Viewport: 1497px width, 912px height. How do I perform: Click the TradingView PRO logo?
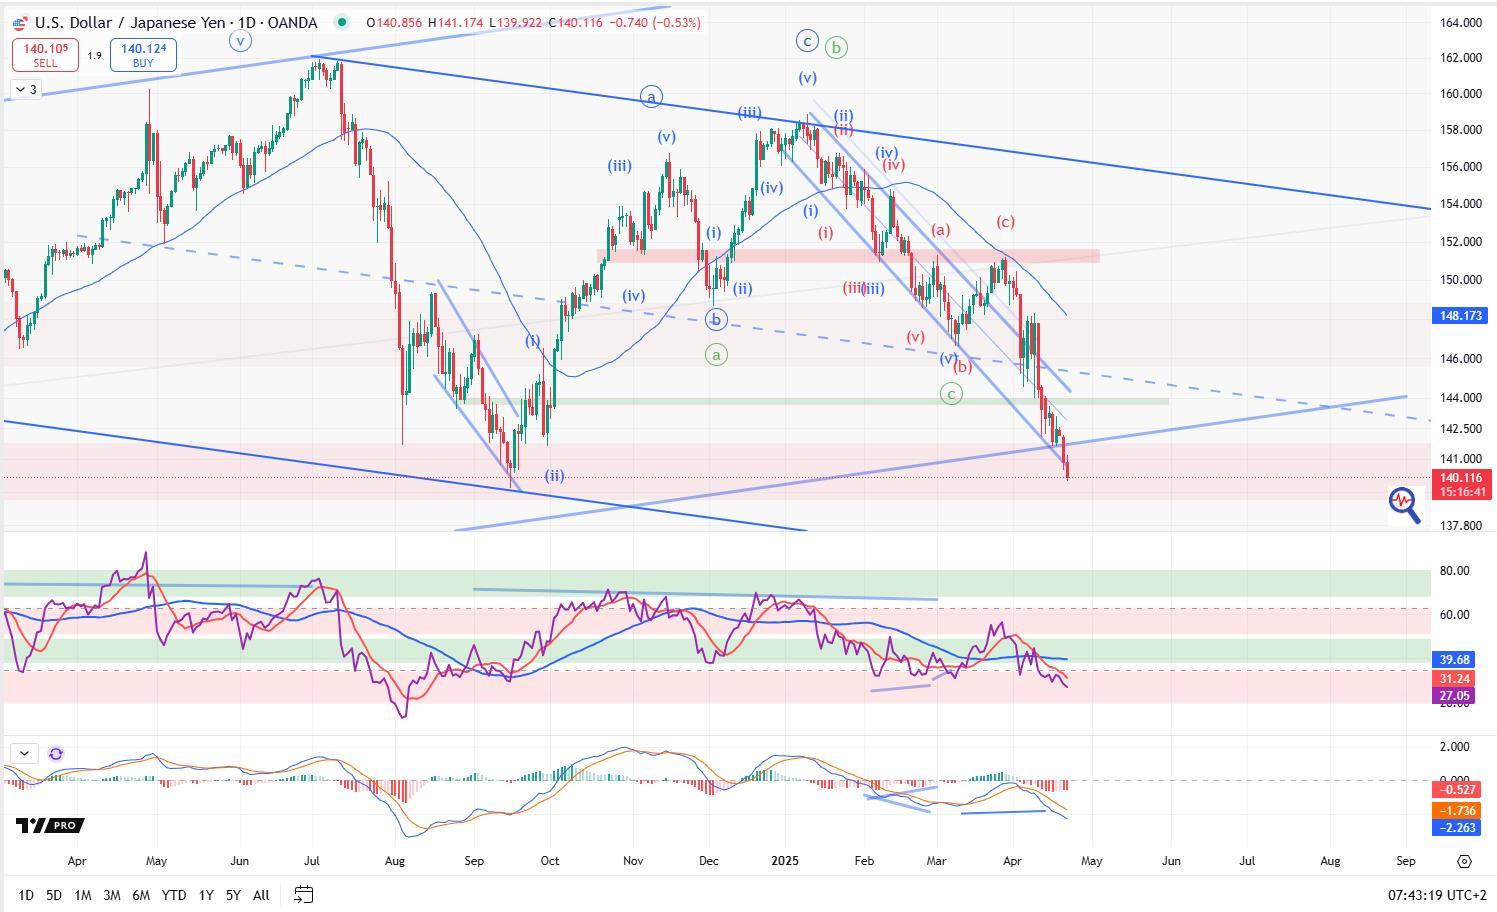pyautogui.click(x=50, y=826)
